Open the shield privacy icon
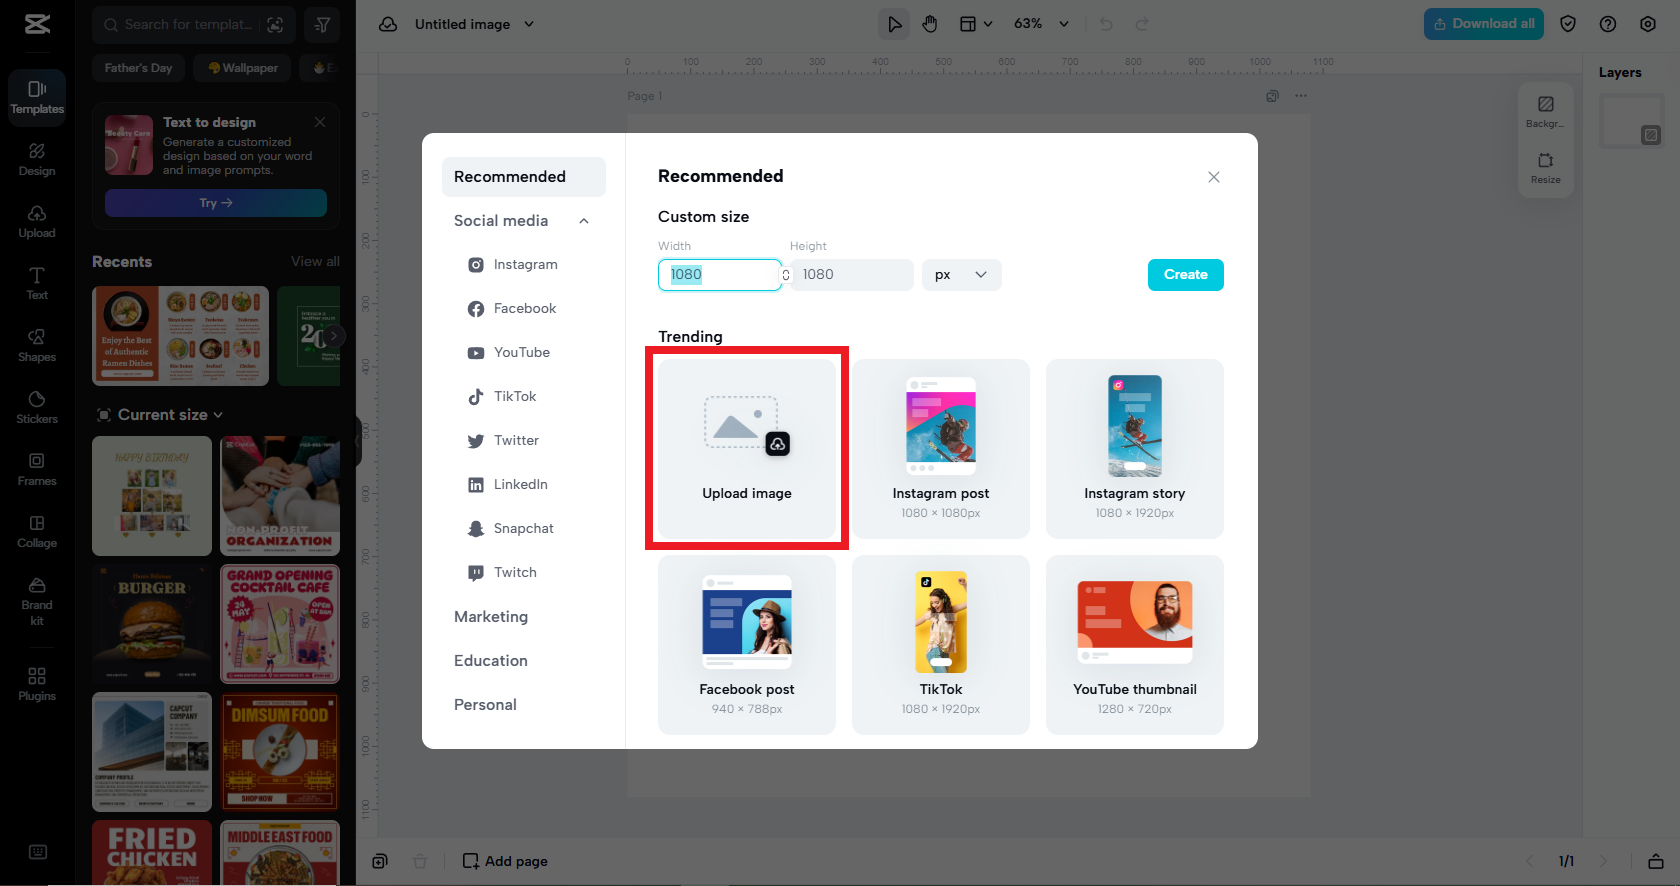The height and width of the screenshot is (886, 1680). click(1568, 24)
